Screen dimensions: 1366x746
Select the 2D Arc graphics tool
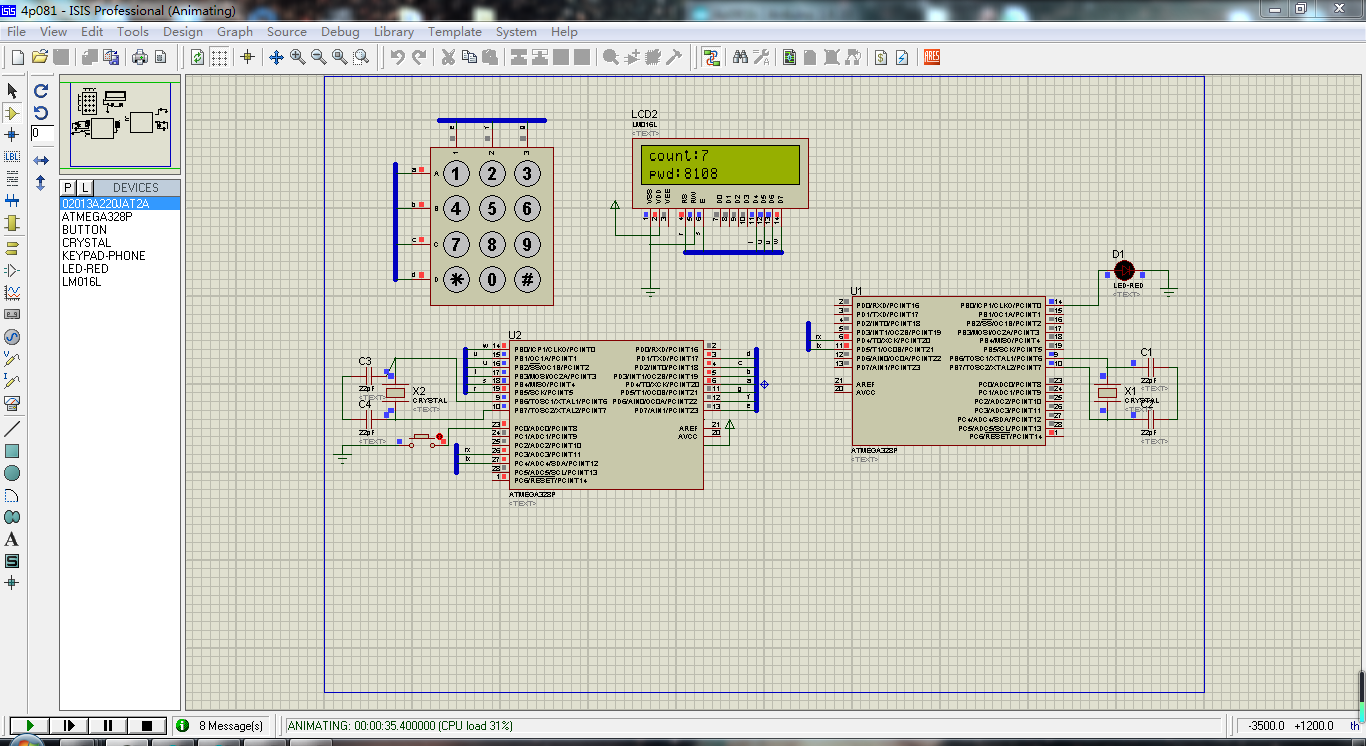coord(12,495)
